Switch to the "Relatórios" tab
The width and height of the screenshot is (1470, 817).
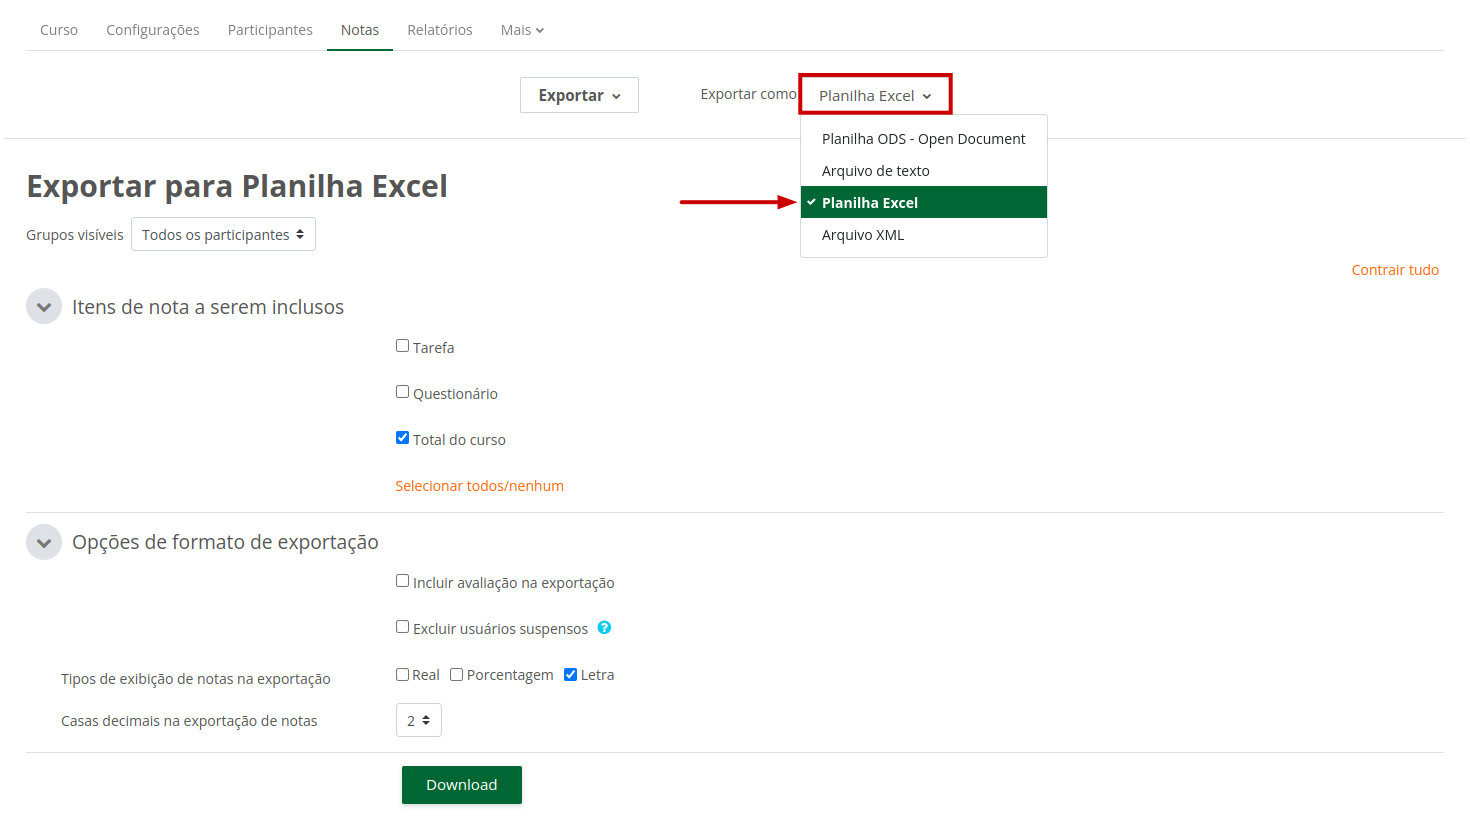point(439,29)
